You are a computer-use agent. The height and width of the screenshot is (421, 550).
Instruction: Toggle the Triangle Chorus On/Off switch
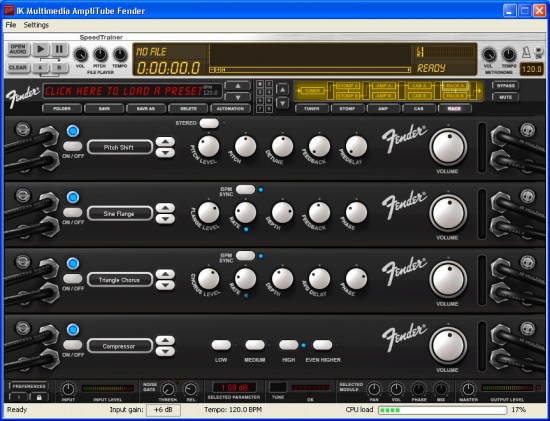(73, 279)
